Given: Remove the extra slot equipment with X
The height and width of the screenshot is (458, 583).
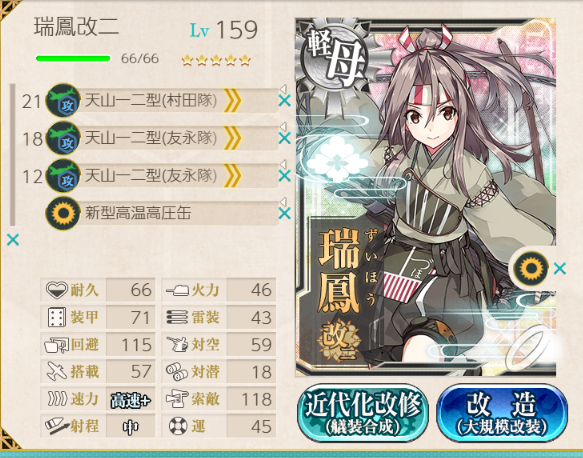Looking at the screenshot, I should point(560,268).
